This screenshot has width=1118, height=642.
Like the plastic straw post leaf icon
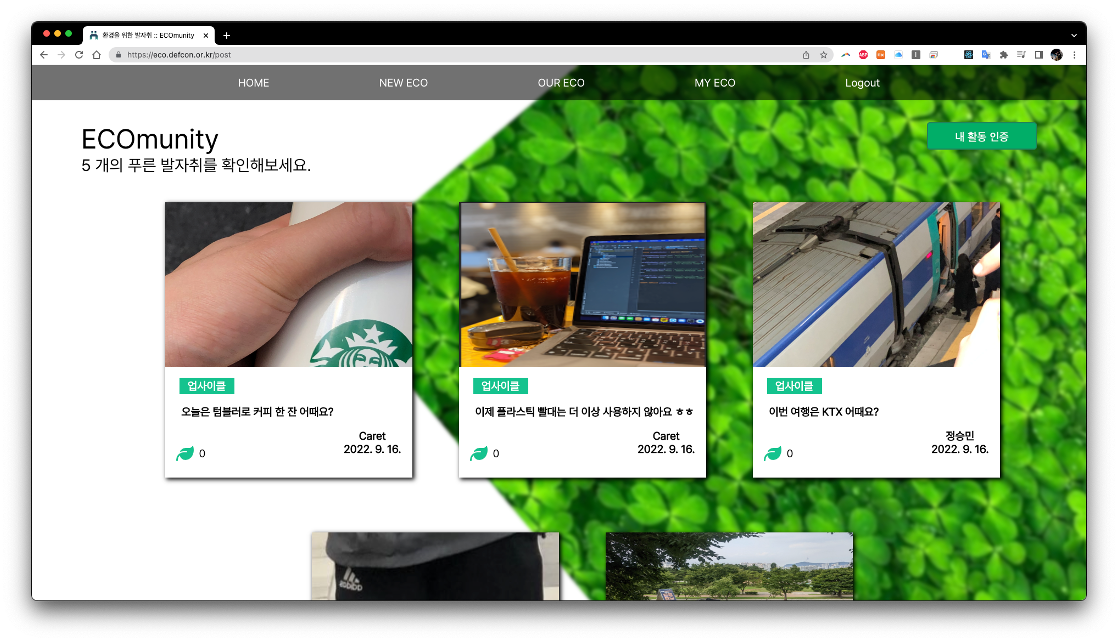pos(479,454)
